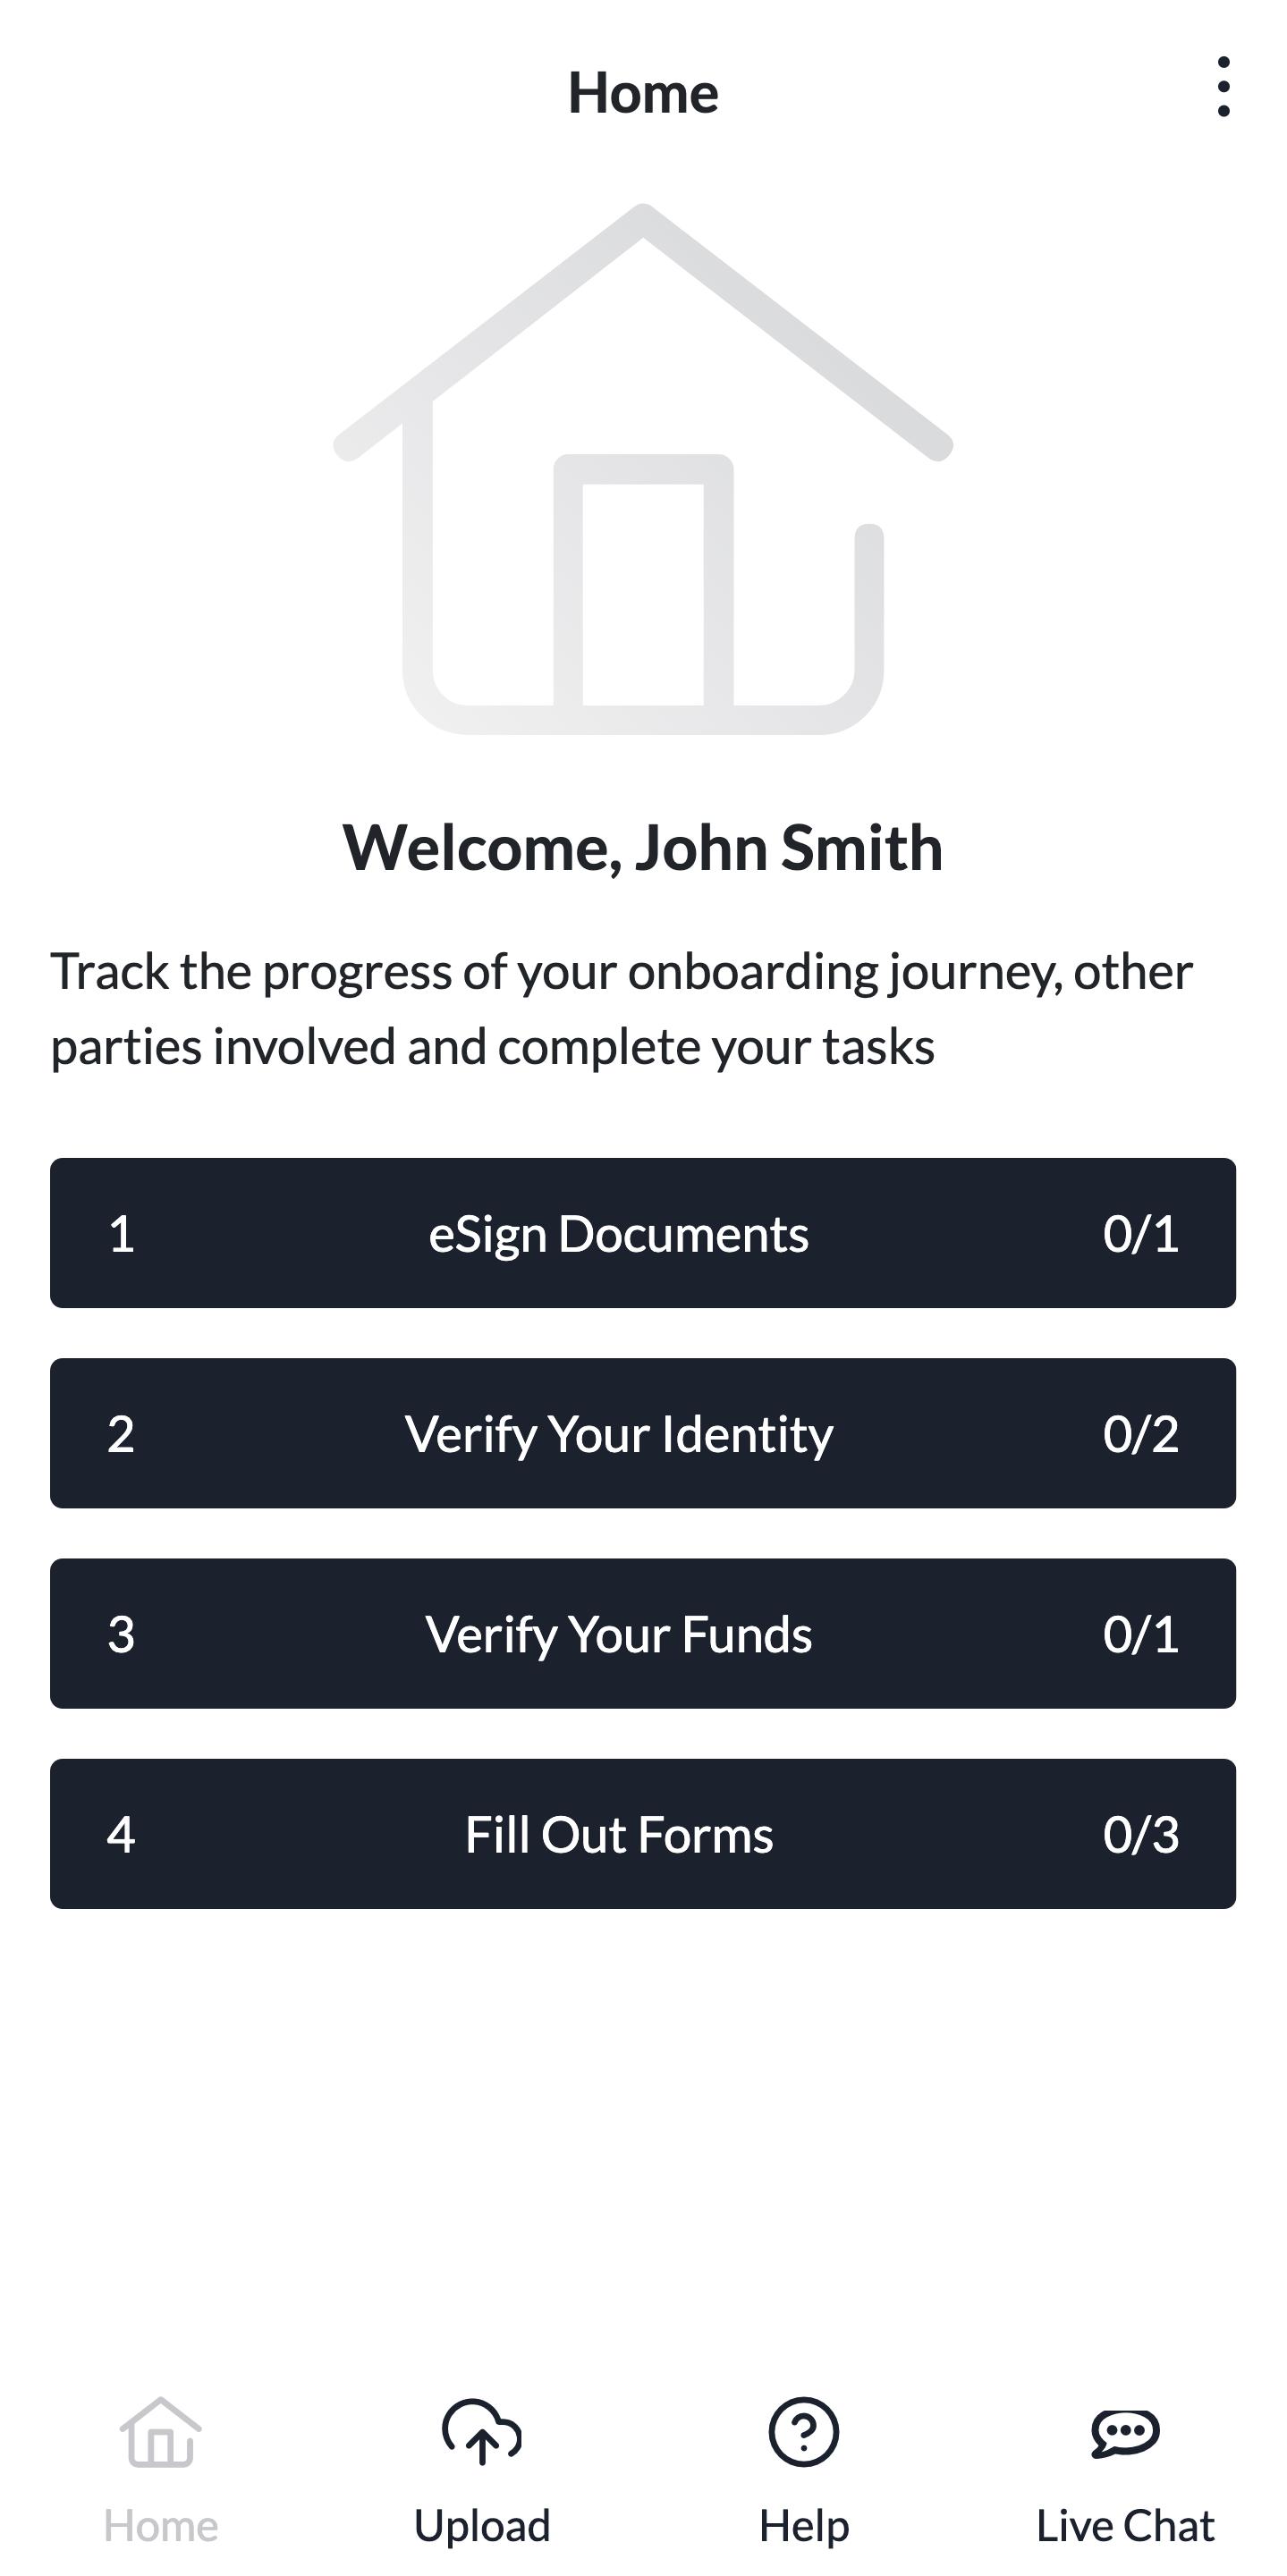Open the three-dot overflow menu
The image size is (1287, 2576).
pos(1223,87)
